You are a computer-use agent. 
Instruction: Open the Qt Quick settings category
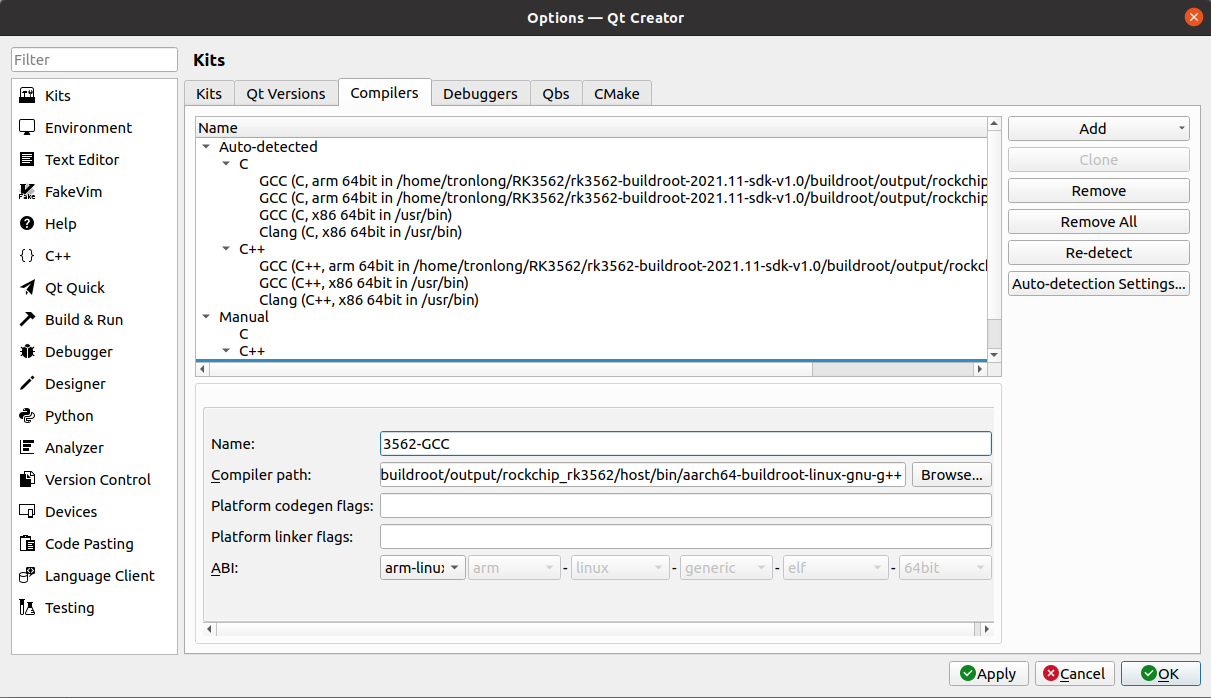tap(94, 288)
